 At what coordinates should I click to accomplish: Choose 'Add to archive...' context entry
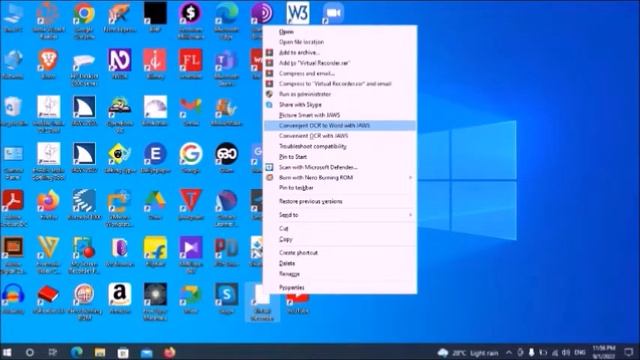tap(340, 52)
